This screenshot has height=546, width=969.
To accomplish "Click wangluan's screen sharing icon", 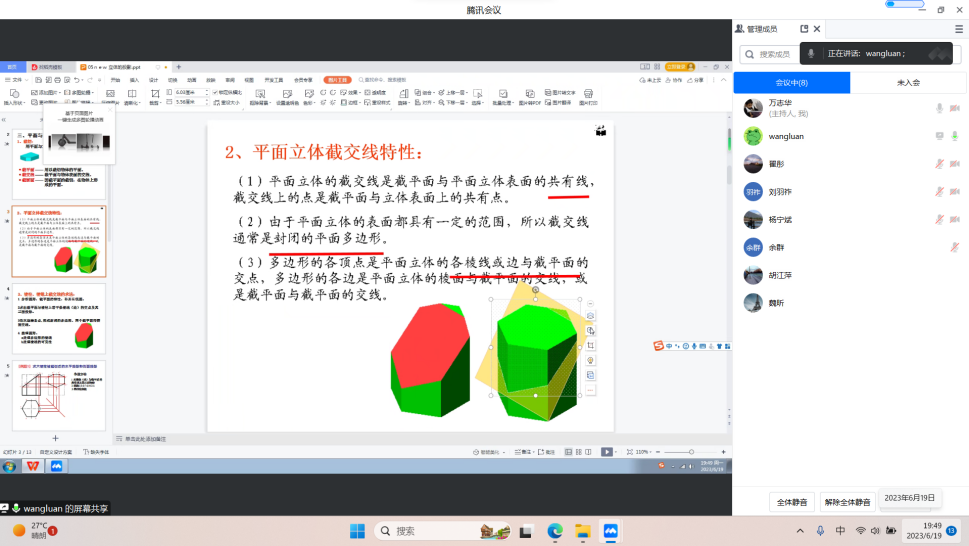I will pyautogui.click(x=939, y=136).
